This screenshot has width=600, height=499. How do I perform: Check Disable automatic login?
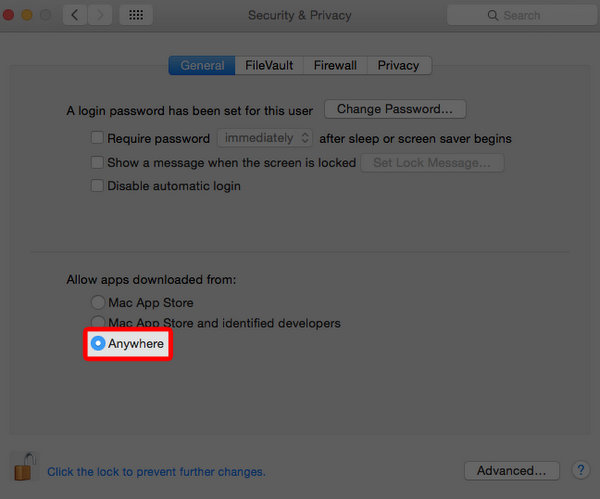(x=97, y=186)
